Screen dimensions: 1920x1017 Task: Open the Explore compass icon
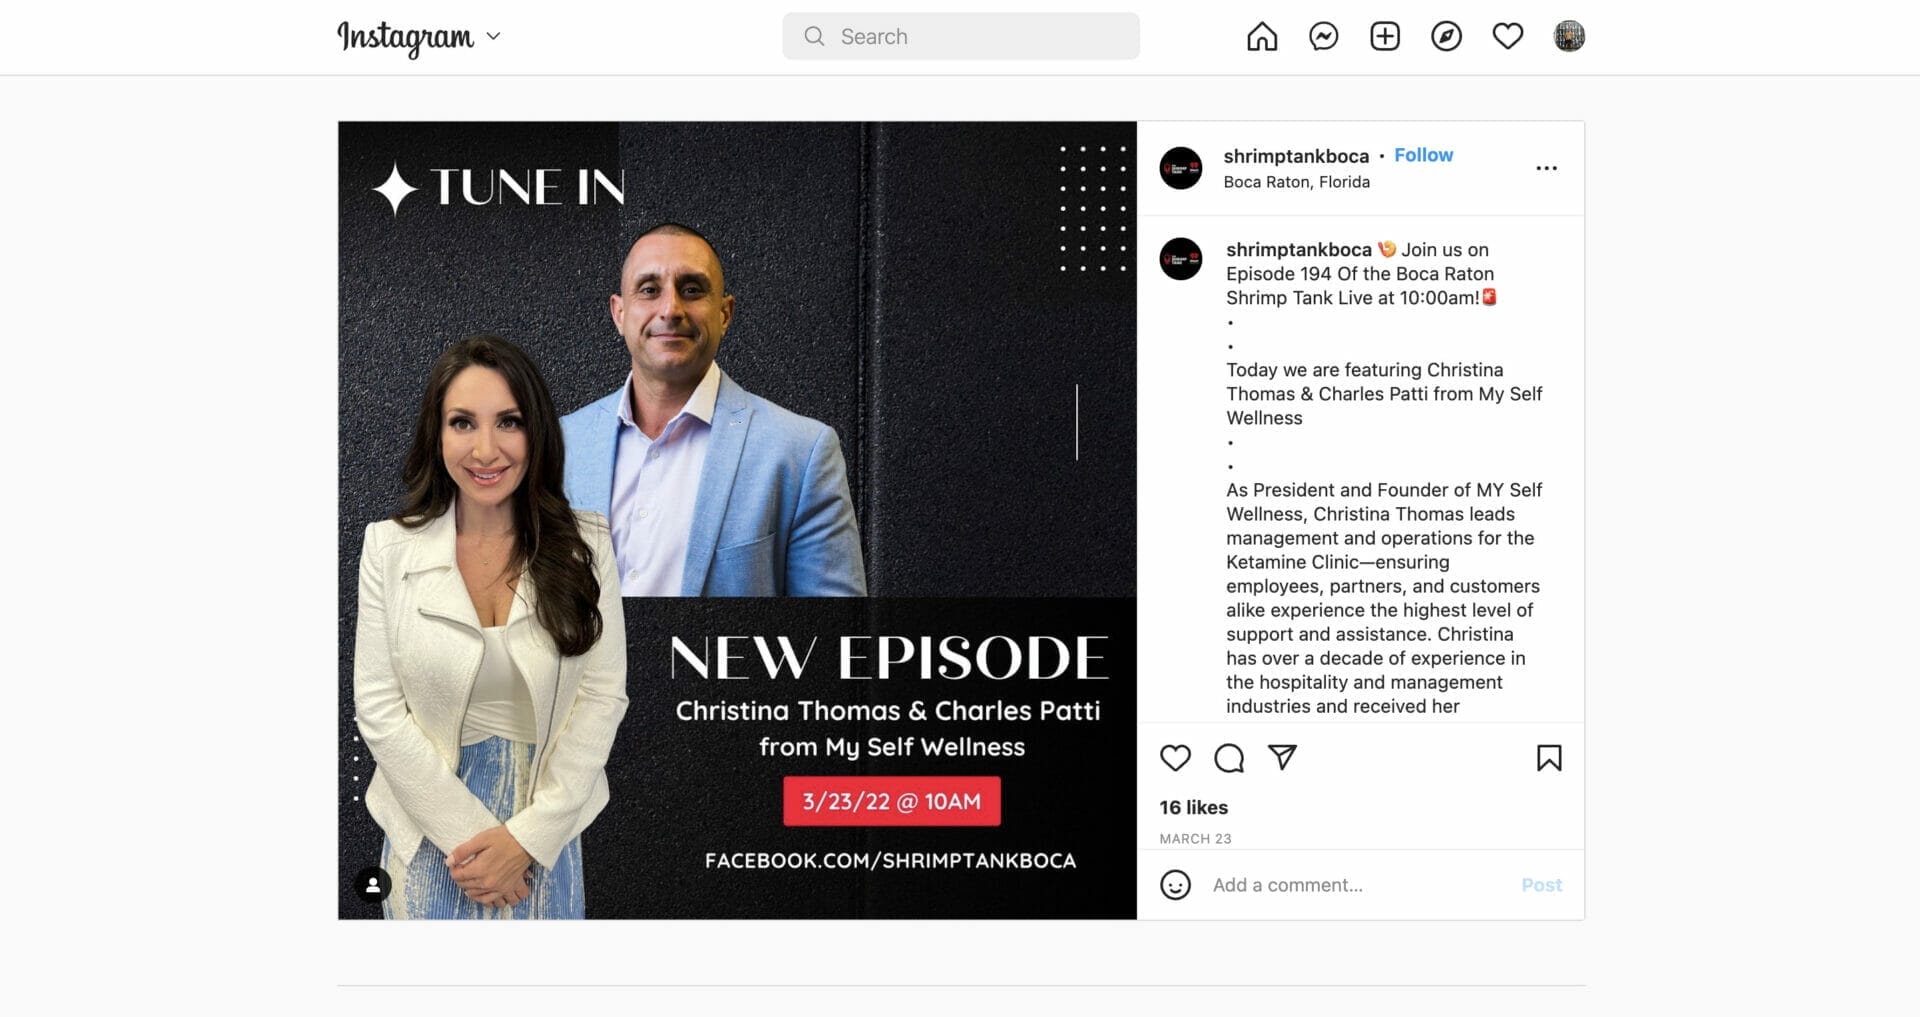(1446, 37)
